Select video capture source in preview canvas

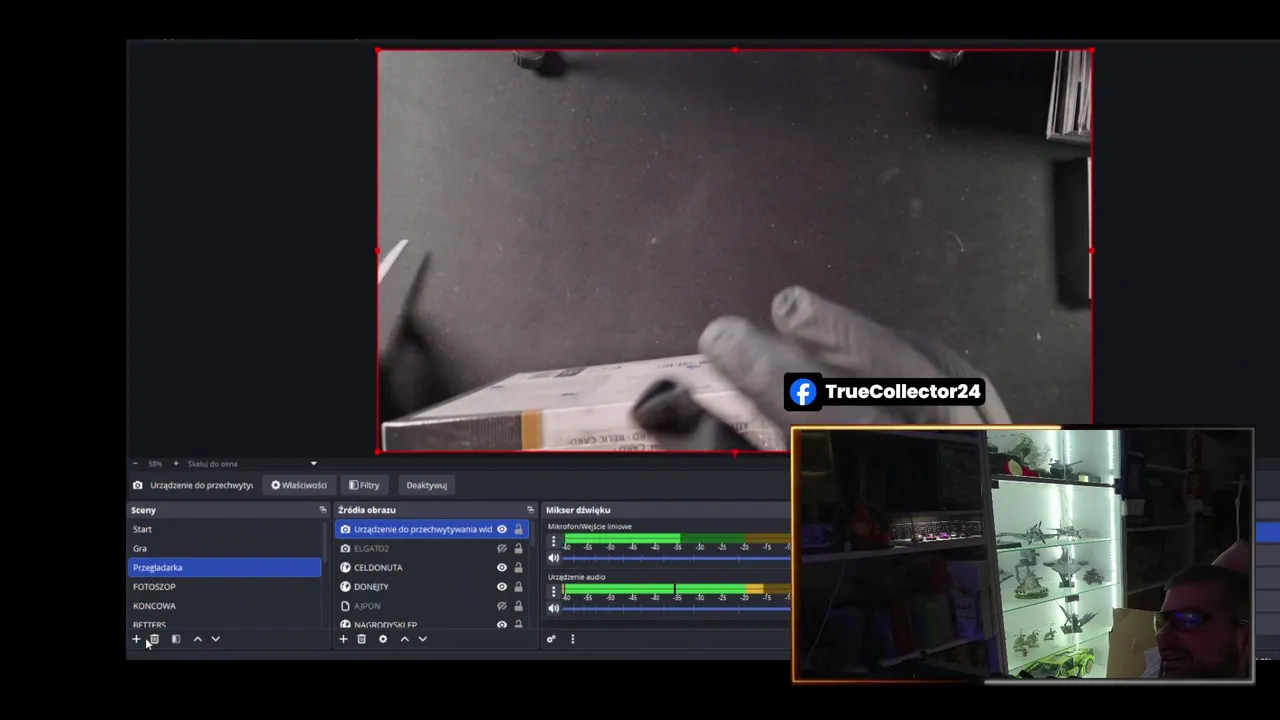coord(734,250)
